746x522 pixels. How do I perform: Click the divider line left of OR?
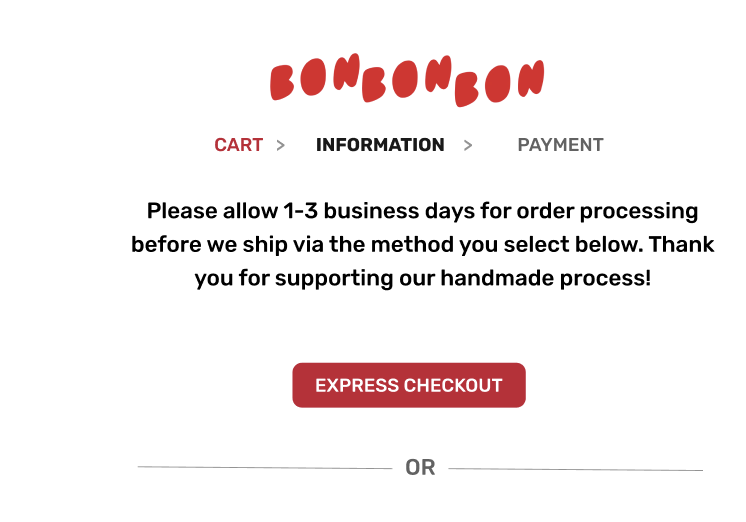pyautogui.click(x=265, y=468)
